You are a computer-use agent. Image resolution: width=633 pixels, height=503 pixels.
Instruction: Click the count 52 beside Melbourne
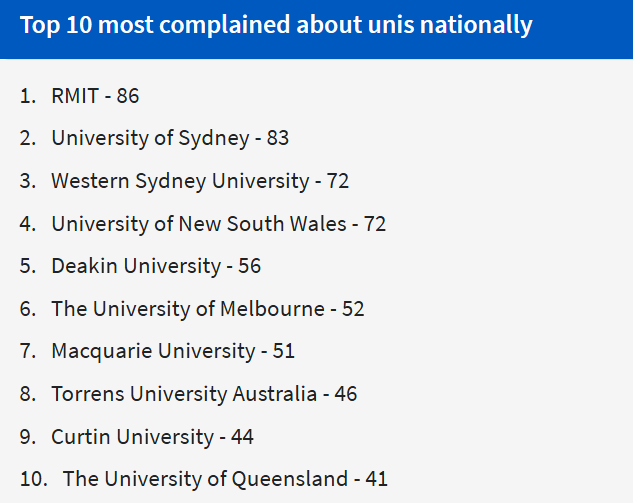[353, 309]
